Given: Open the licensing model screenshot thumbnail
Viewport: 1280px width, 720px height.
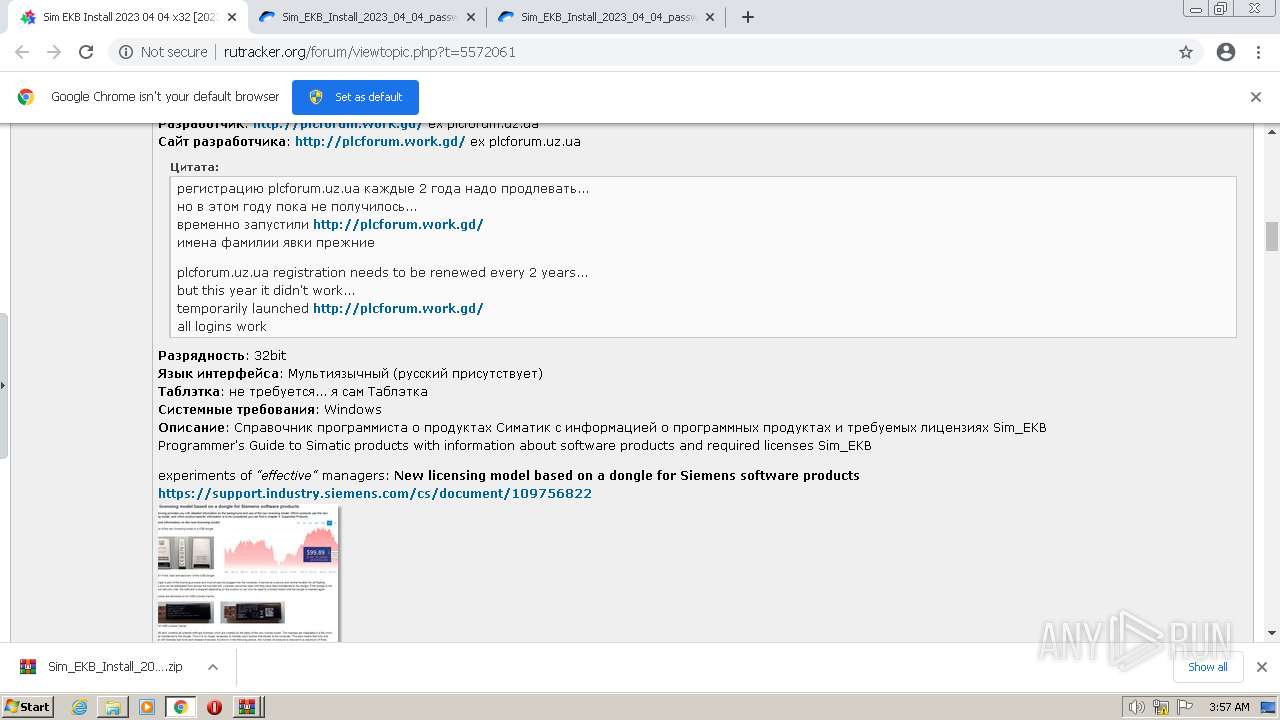Looking at the screenshot, I should [x=248, y=573].
